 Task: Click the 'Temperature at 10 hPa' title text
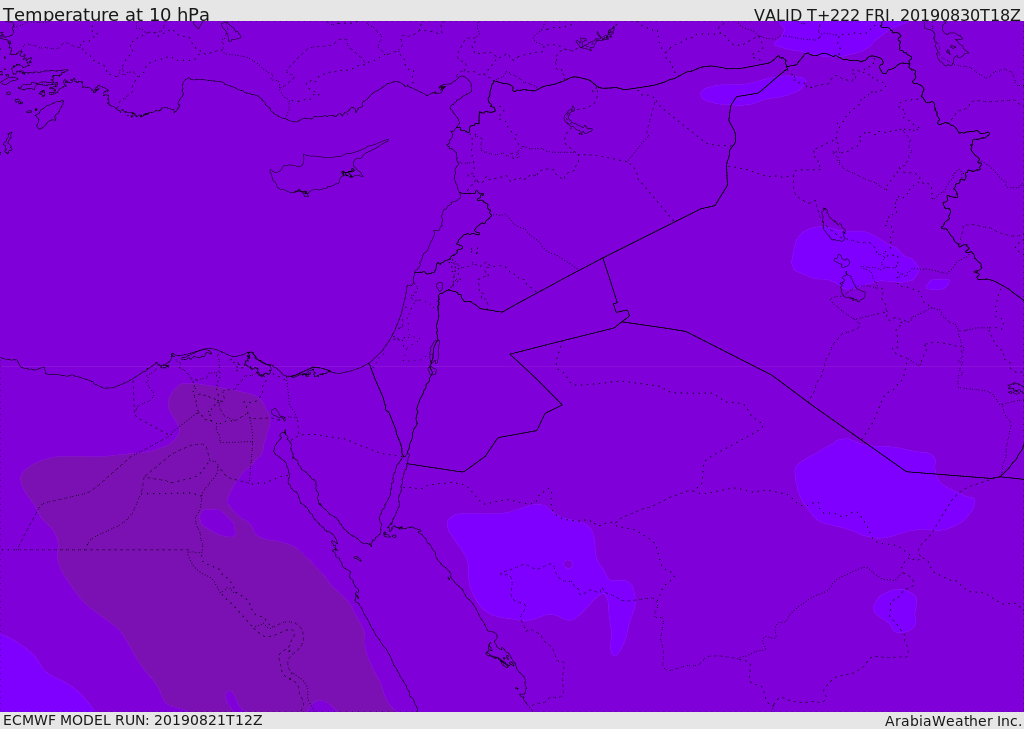(106, 14)
